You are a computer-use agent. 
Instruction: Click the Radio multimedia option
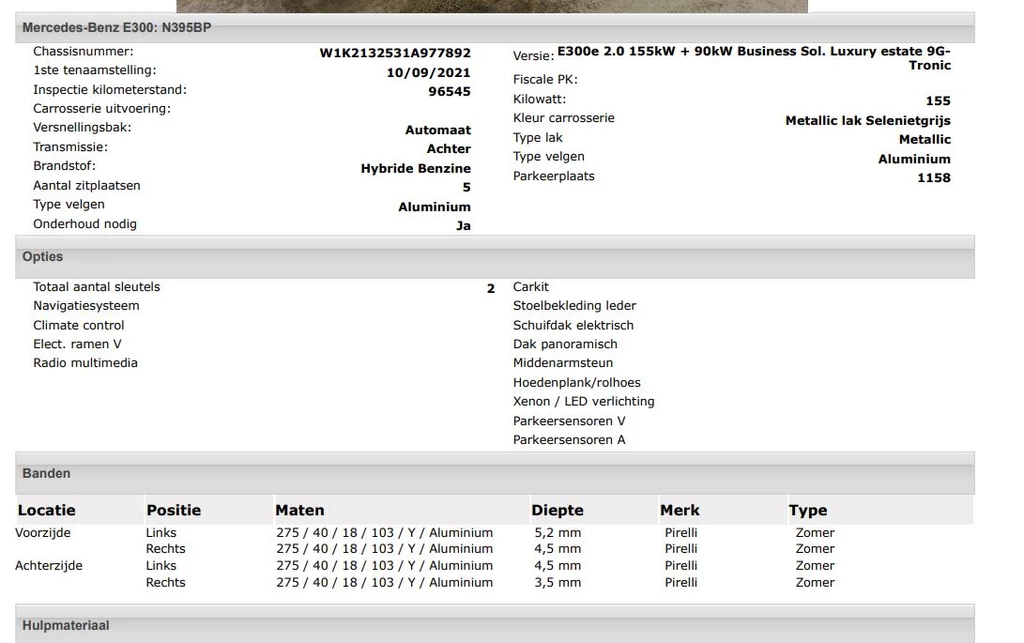pyautogui.click(x=86, y=364)
